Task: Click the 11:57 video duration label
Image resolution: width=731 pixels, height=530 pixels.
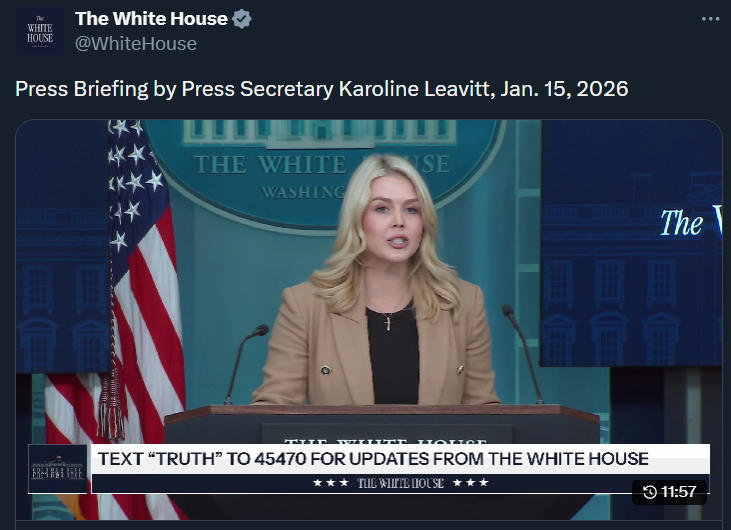Action: 678,492
